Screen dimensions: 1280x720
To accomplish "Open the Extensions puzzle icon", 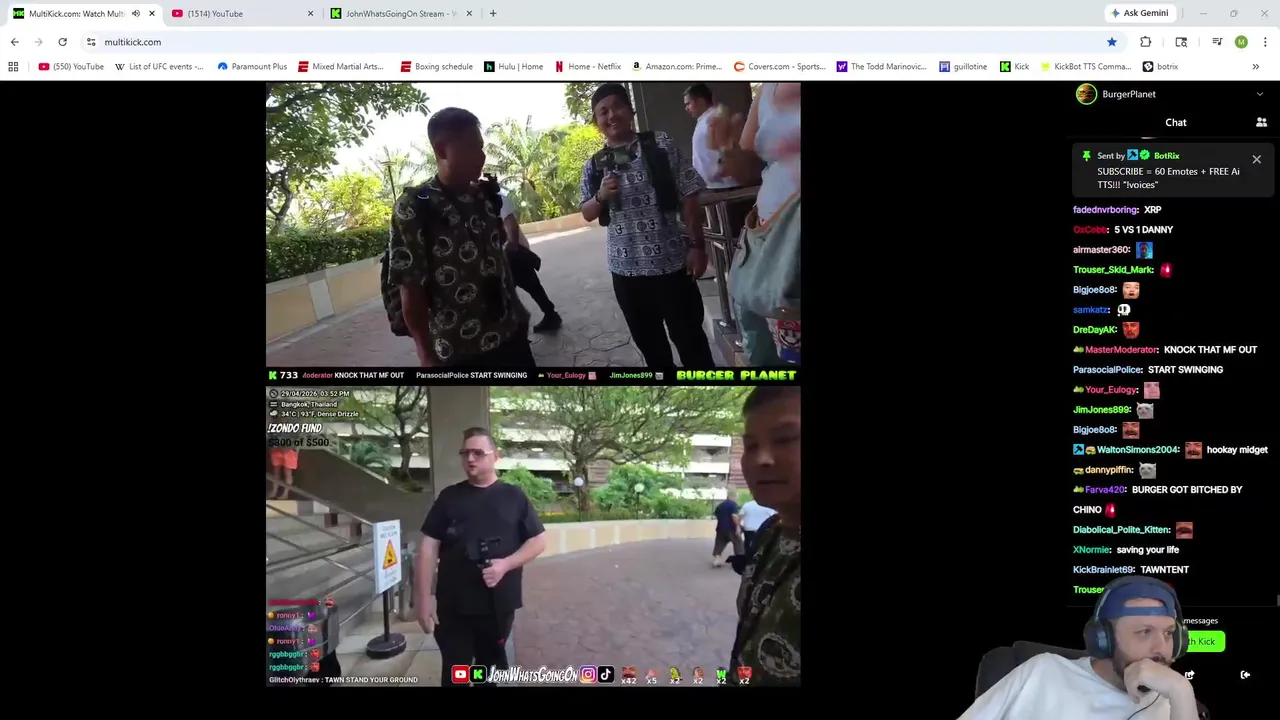I will coord(1145,42).
